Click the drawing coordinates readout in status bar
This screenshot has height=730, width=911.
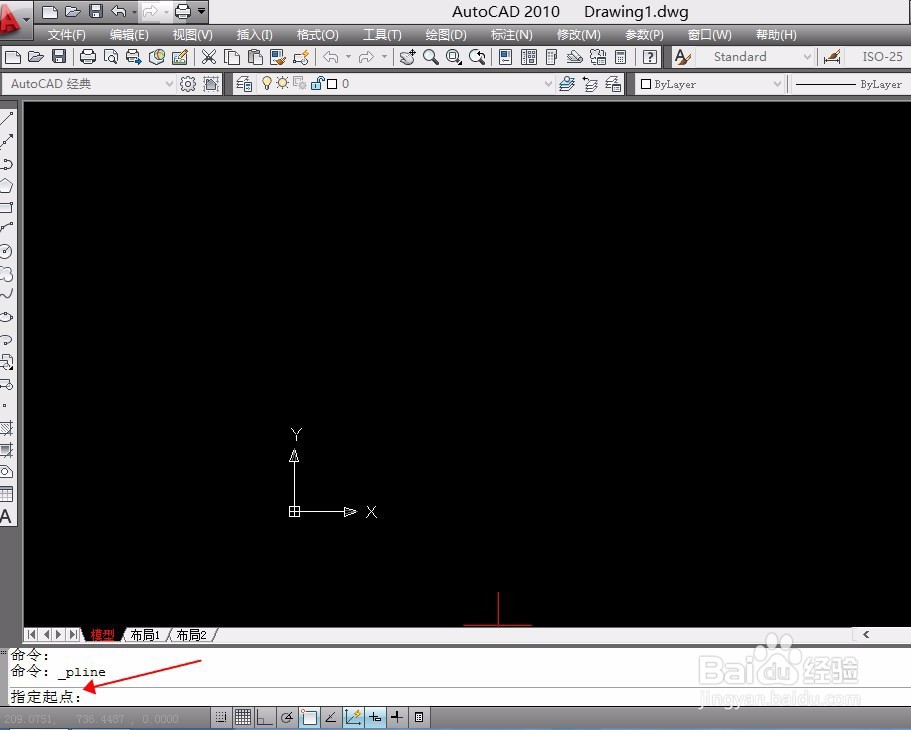(x=91, y=719)
